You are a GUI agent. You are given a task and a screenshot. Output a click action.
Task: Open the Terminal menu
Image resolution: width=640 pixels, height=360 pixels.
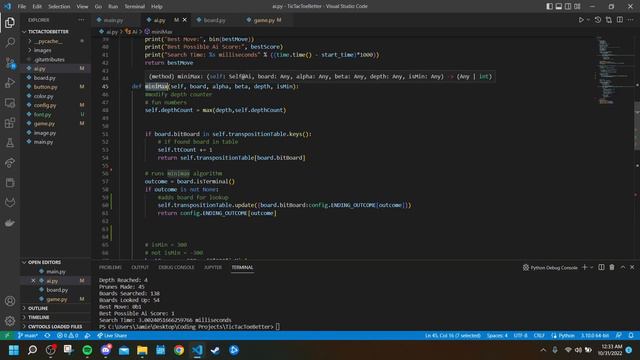pyautogui.click(x=134, y=6)
